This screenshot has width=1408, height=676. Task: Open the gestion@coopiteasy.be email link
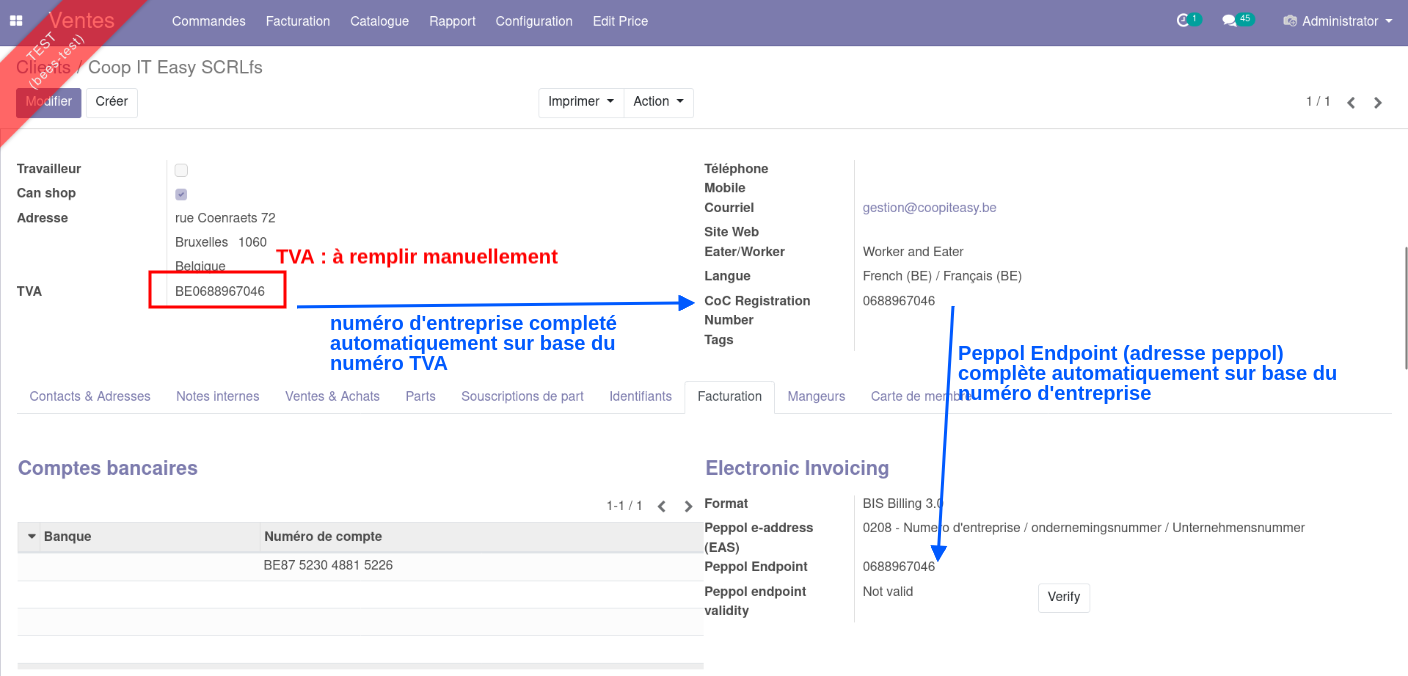tap(929, 208)
